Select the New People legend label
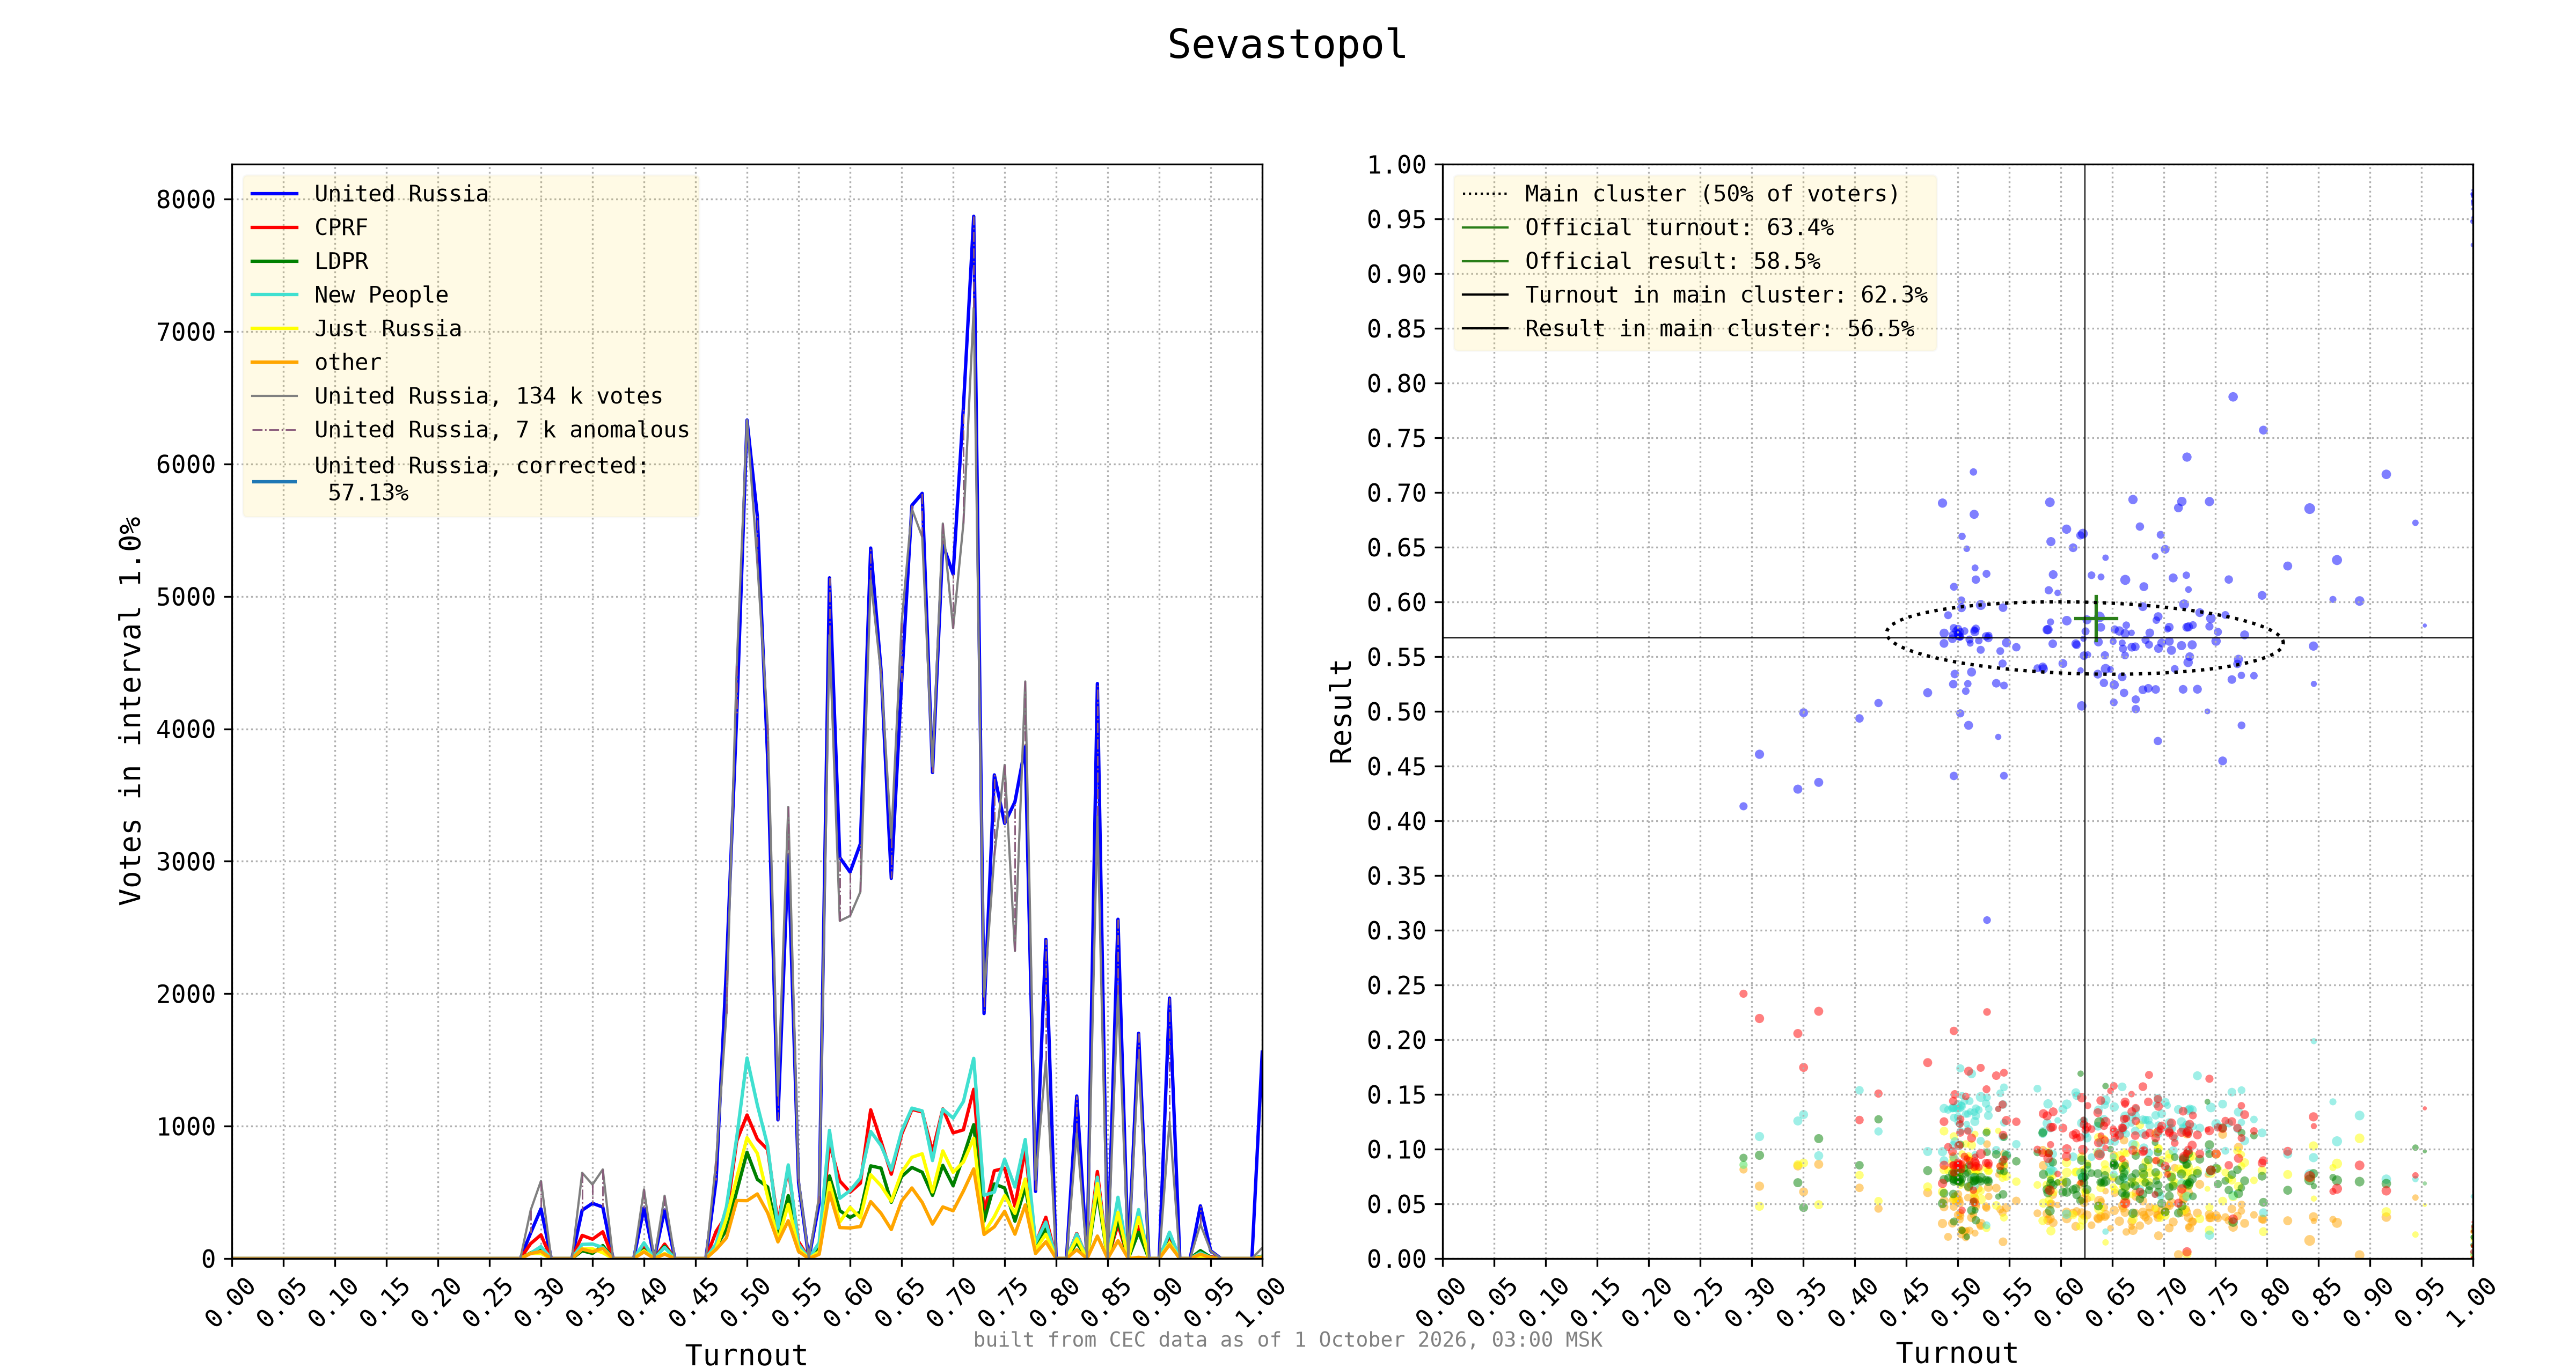The width and height of the screenshot is (2576, 1368). (x=381, y=295)
